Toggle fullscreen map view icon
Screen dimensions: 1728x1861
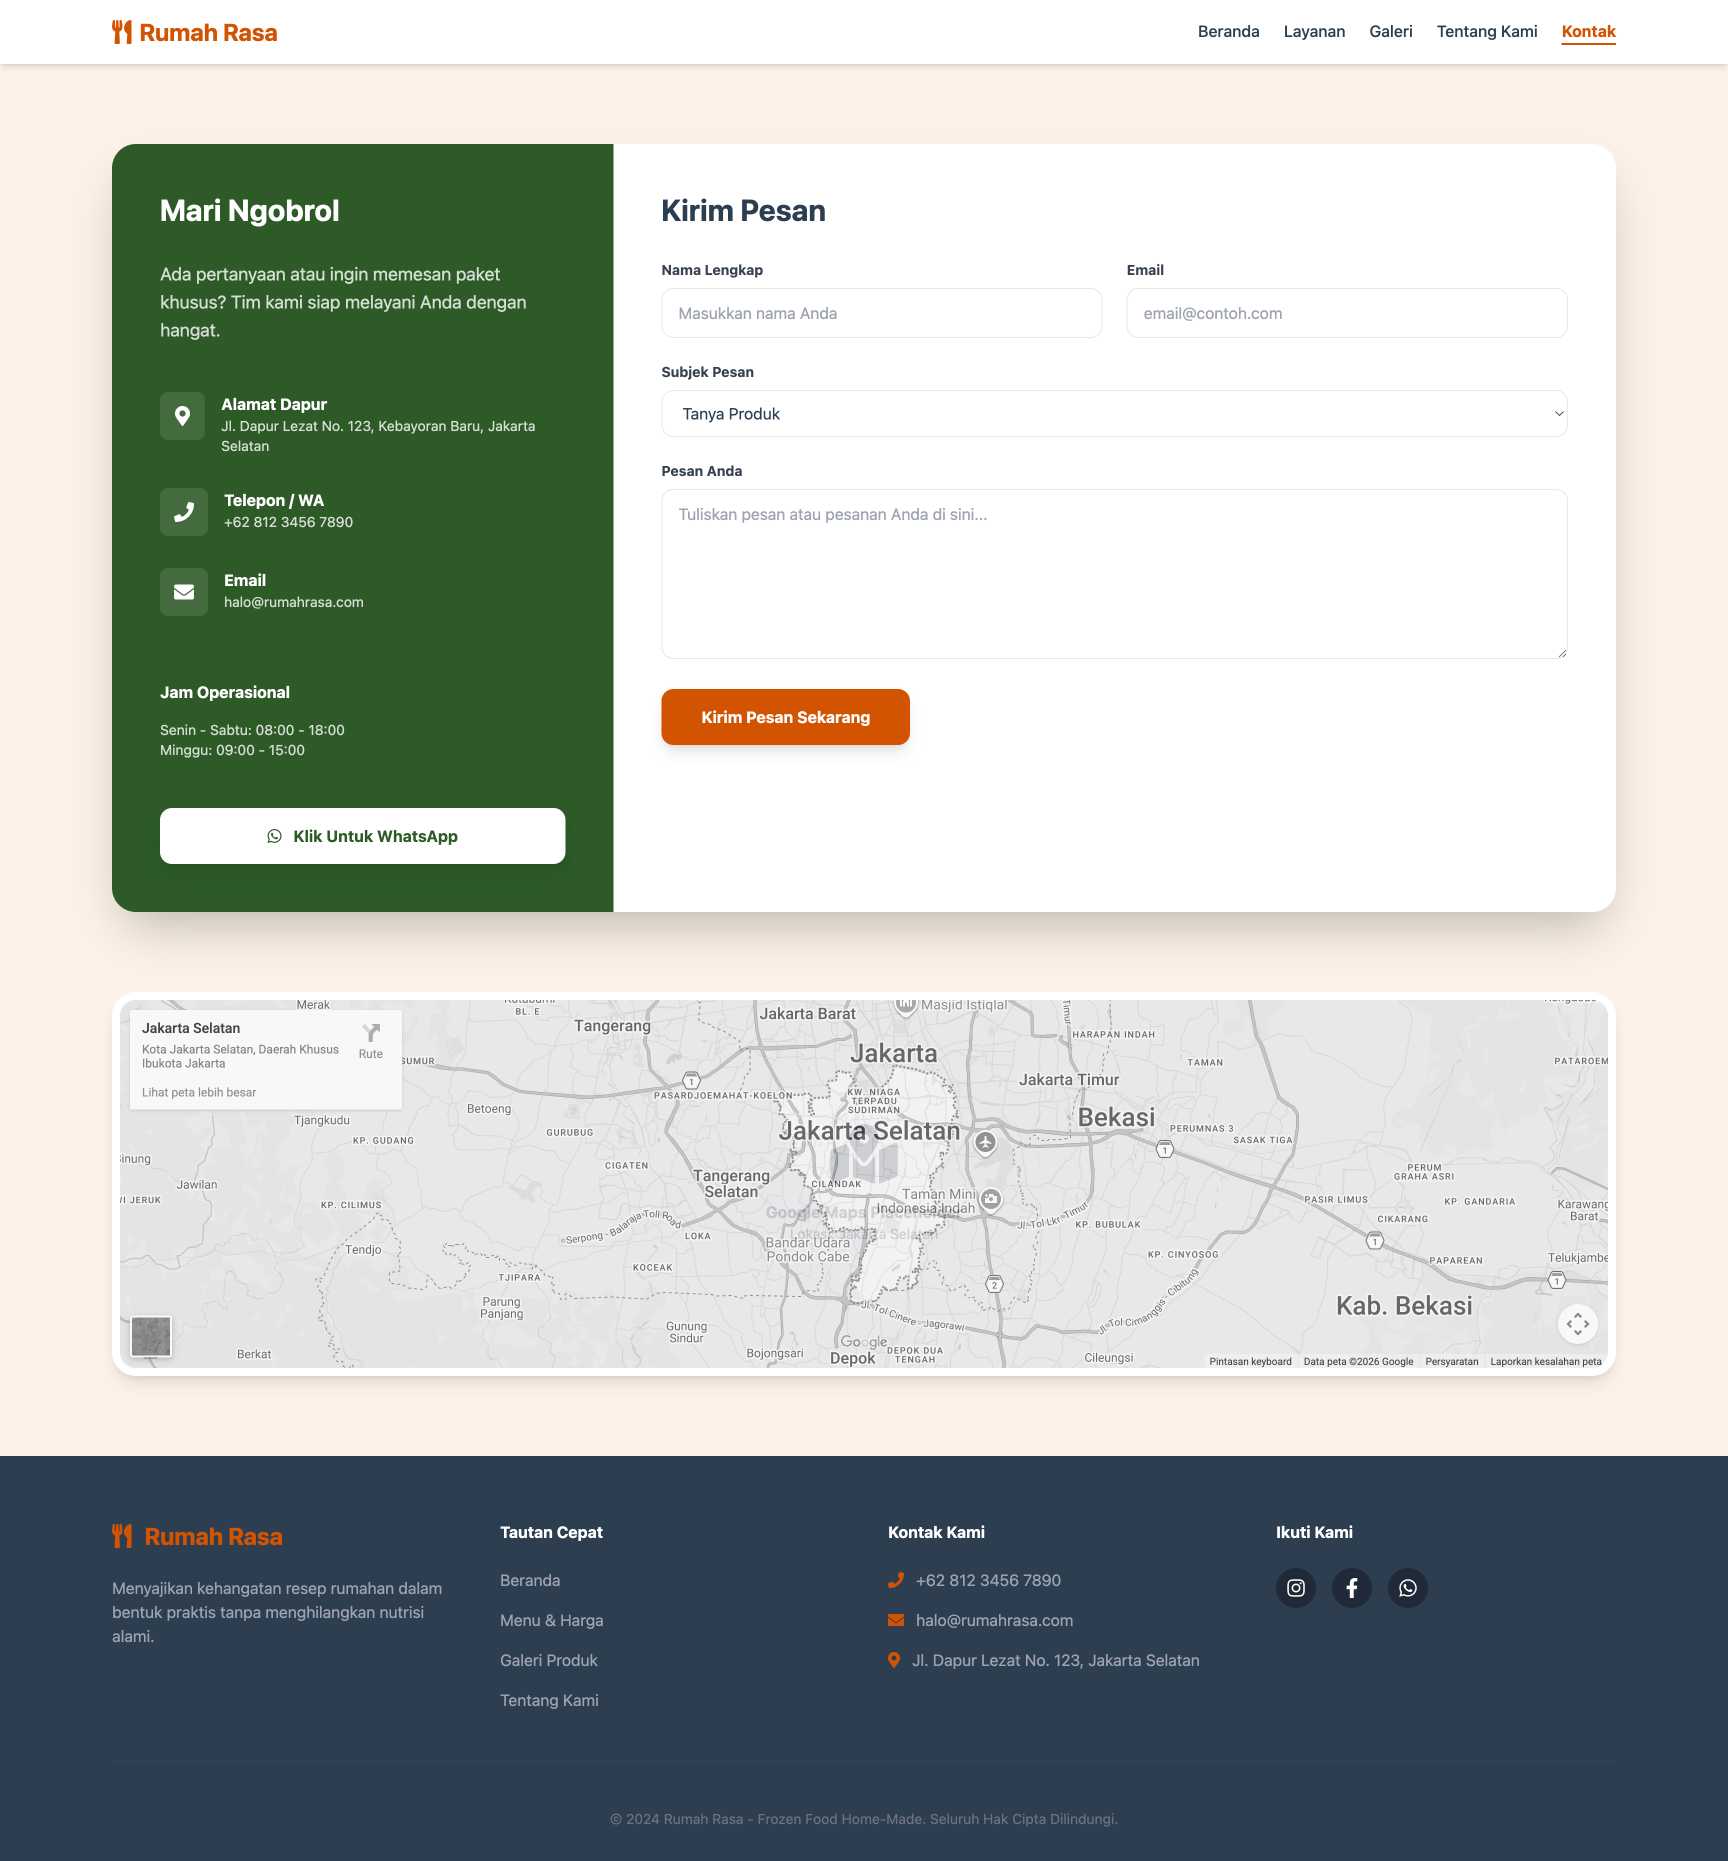click(x=1577, y=1324)
